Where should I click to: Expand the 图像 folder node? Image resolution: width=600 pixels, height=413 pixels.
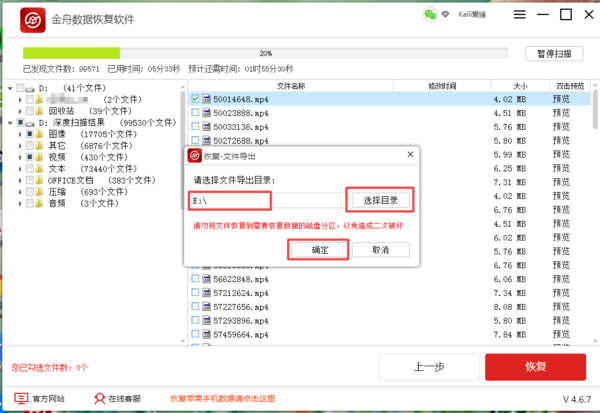[x=19, y=134]
